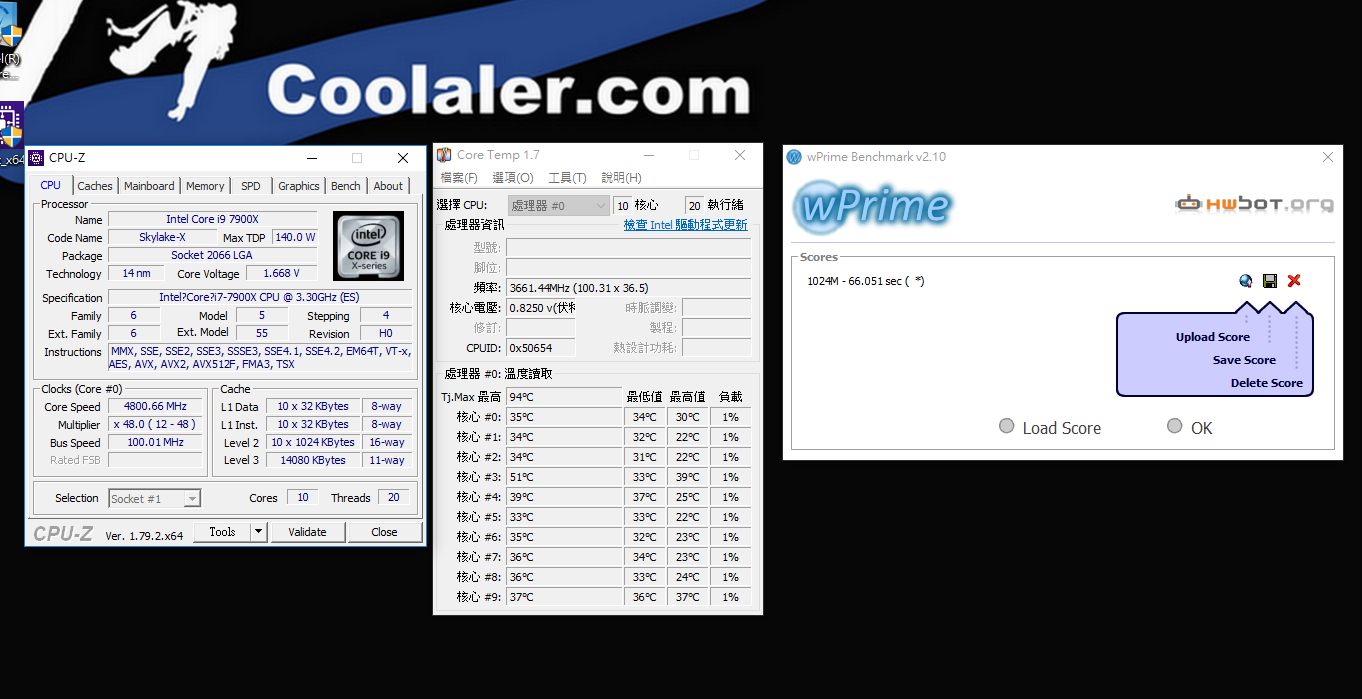Screen dimensions: 1362x699
Task: Click the Threads count 20 in CPU-Z
Action: (393, 498)
